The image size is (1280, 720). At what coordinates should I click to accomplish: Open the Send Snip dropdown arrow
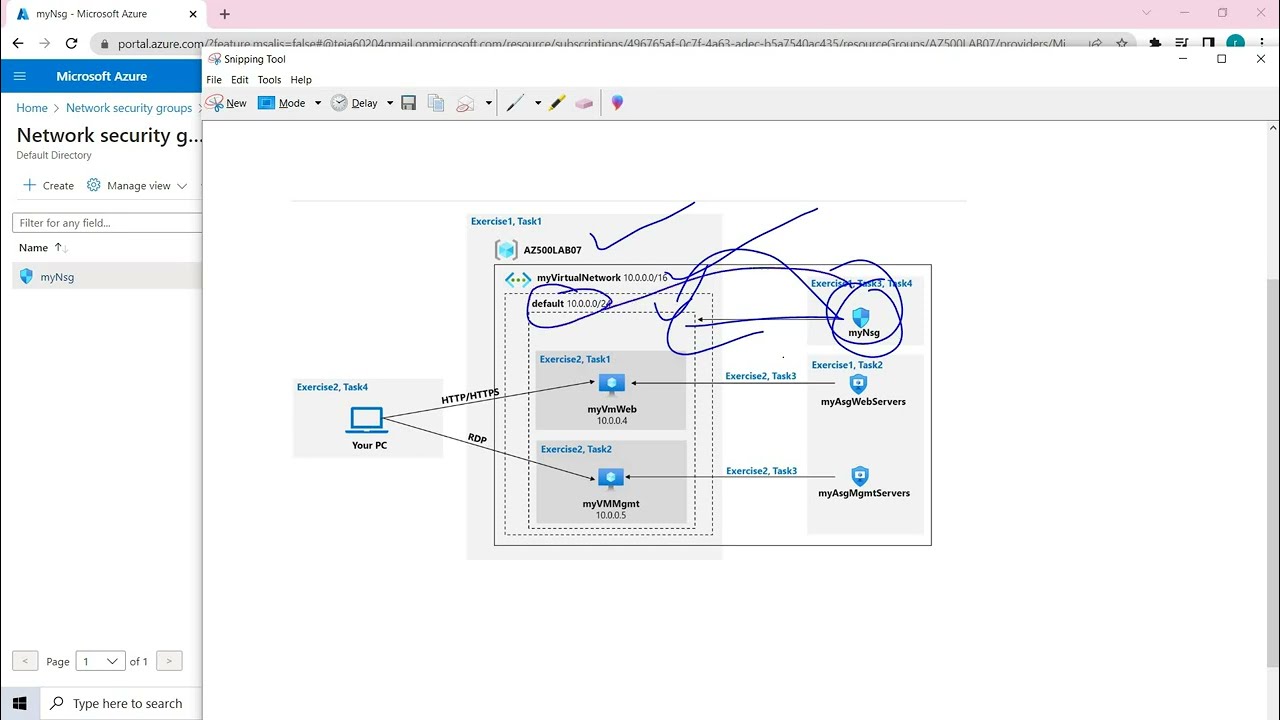coord(488,103)
